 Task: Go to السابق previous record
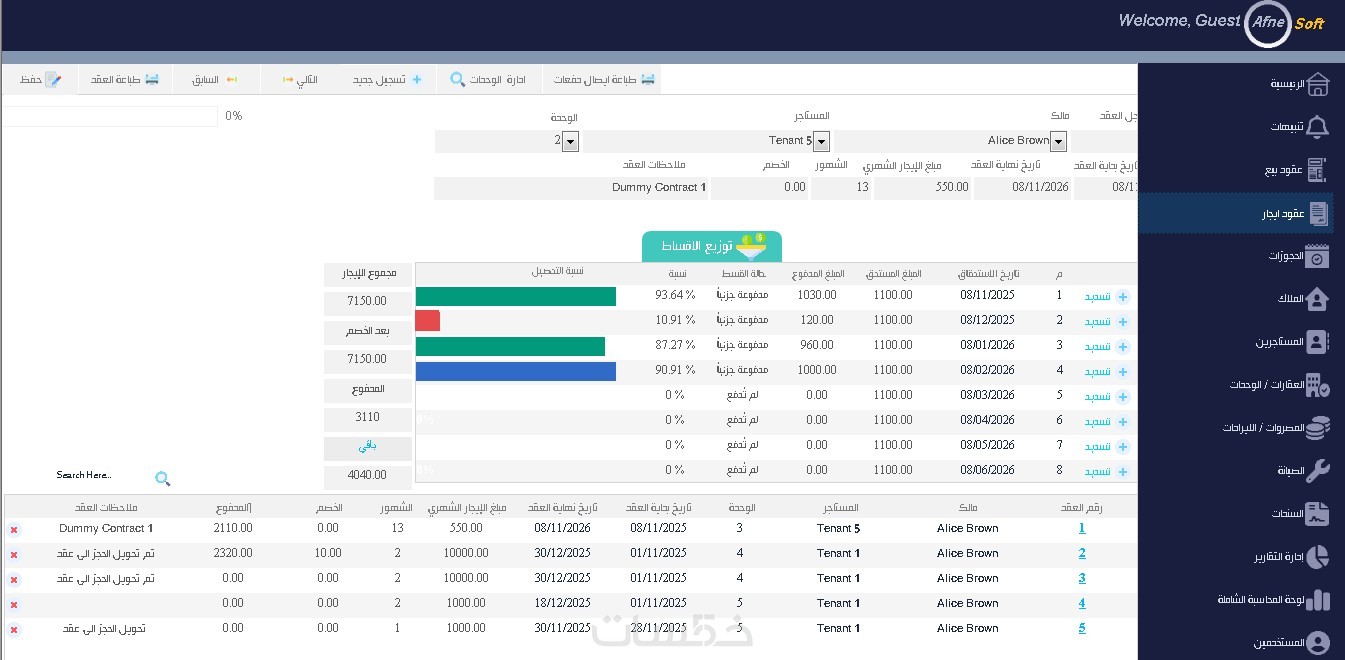pyautogui.click(x=214, y=79)
